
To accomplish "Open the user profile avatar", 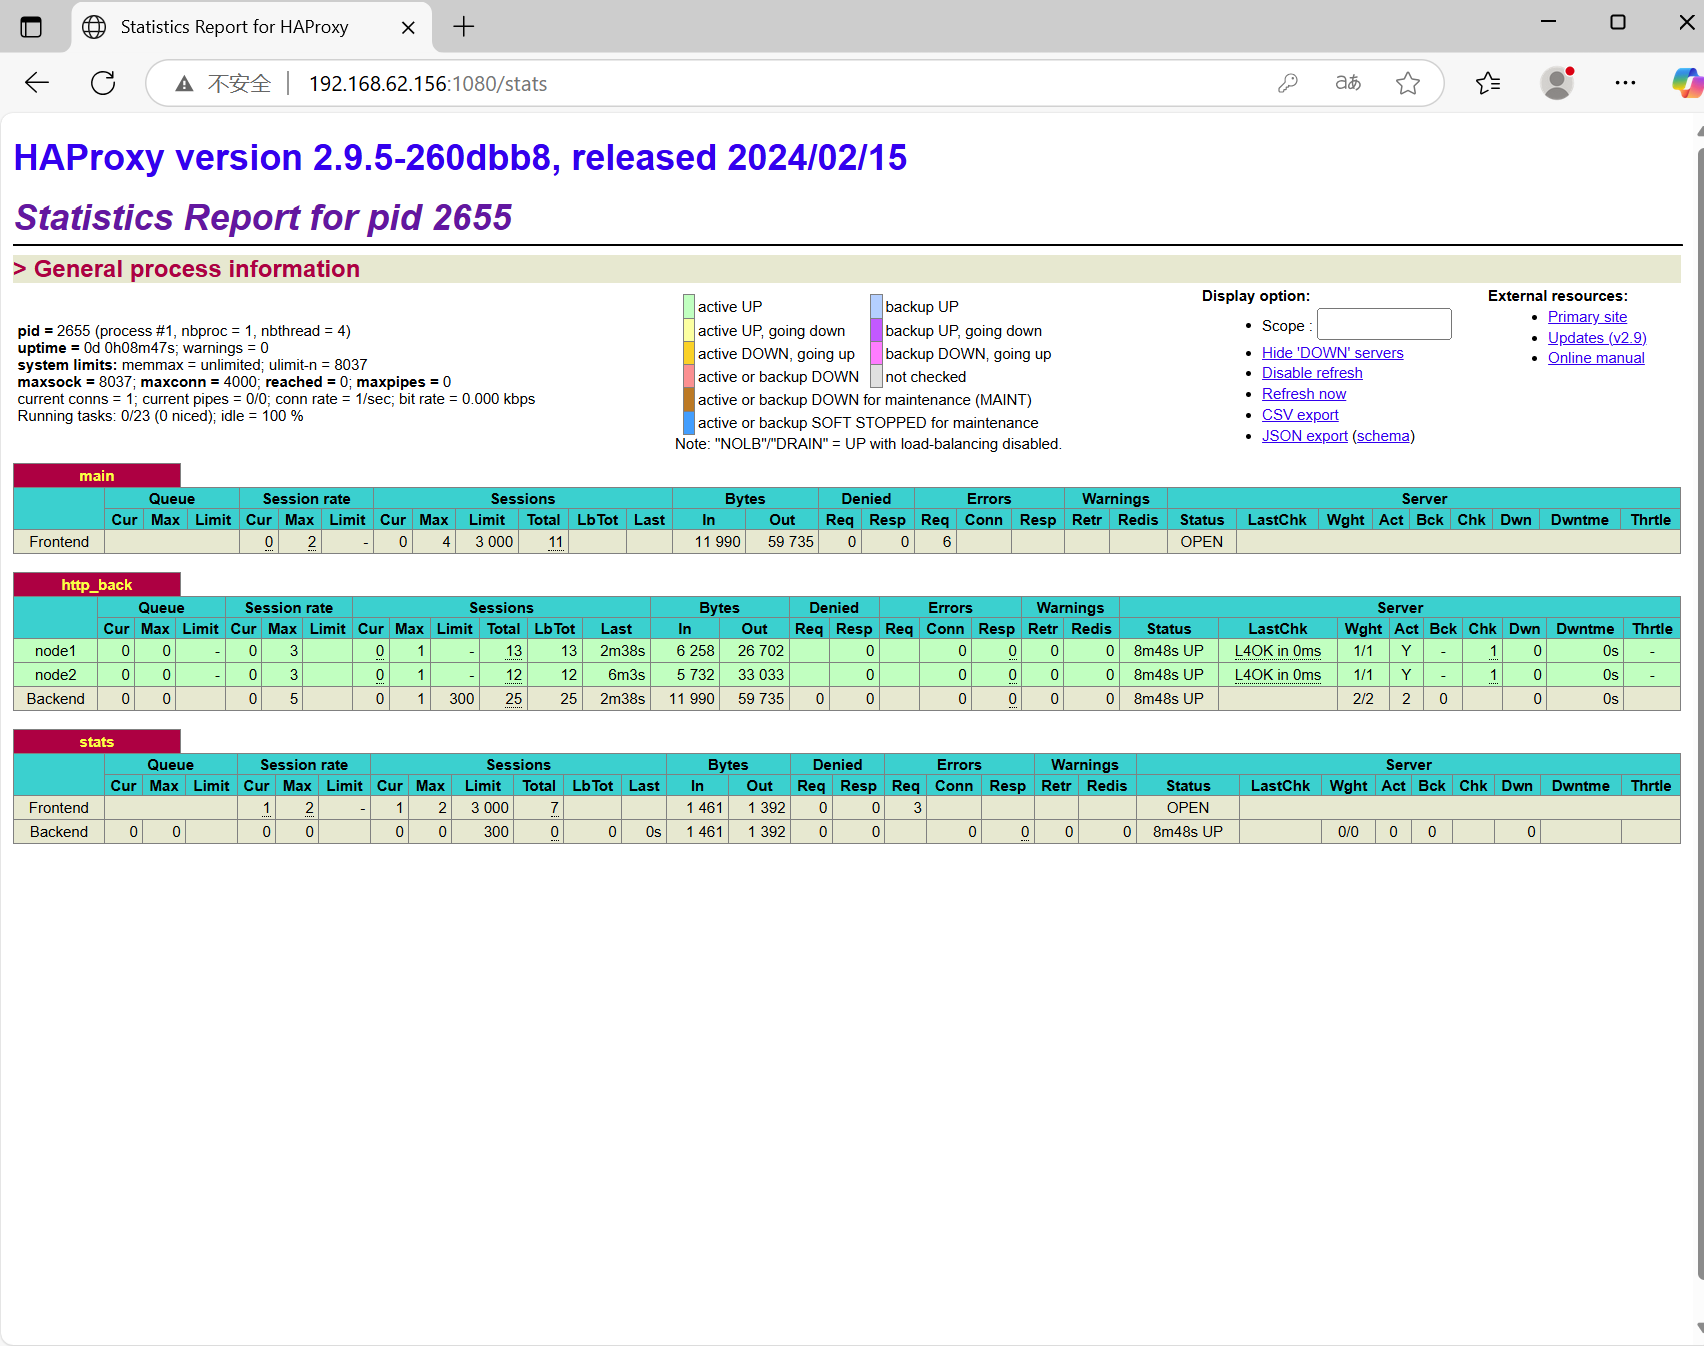I will [x=1557, y=83].
